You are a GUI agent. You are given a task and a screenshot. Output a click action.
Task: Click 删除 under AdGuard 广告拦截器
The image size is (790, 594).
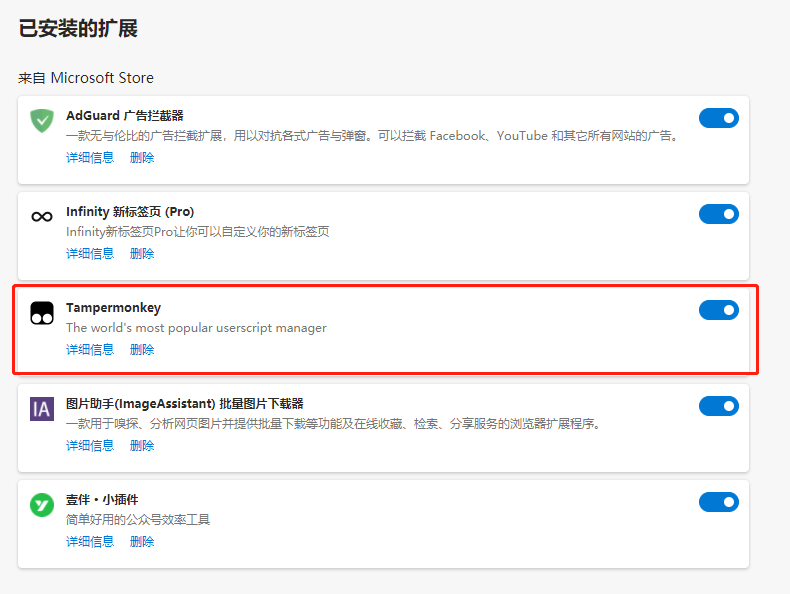click(142, 158)
